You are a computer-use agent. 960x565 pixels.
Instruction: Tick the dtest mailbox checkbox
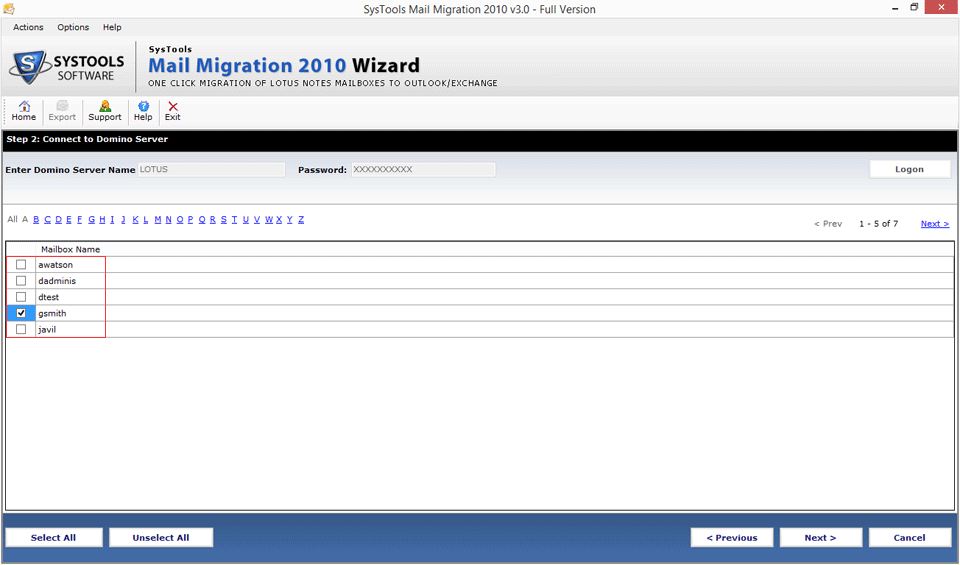(x=21, y=297)
